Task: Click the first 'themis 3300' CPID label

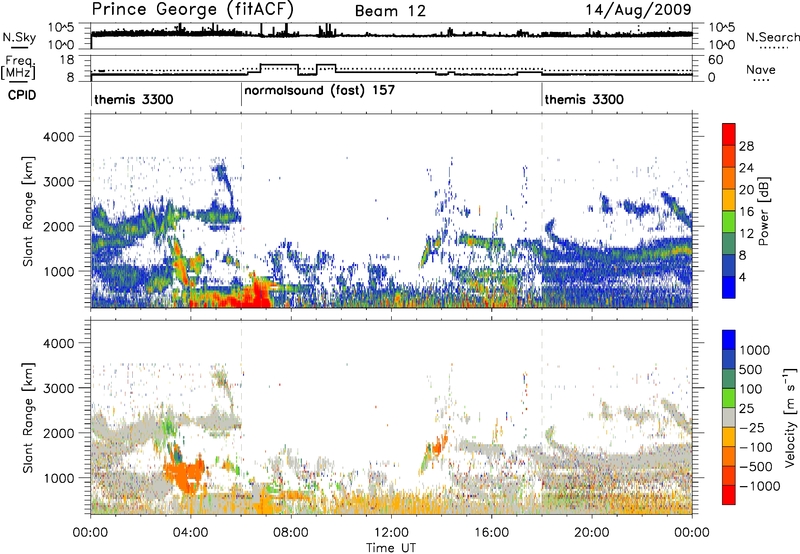Action: click(134, 99)
